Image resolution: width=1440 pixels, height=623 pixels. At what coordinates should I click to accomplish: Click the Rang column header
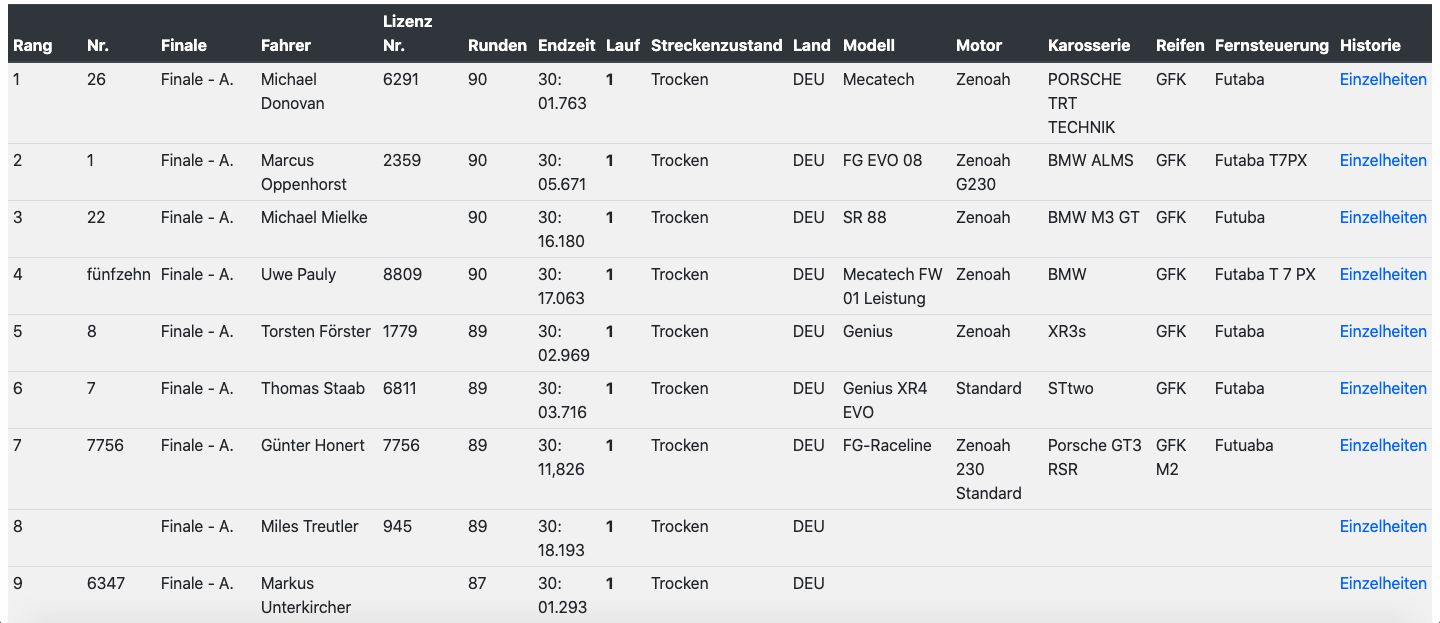33,46
